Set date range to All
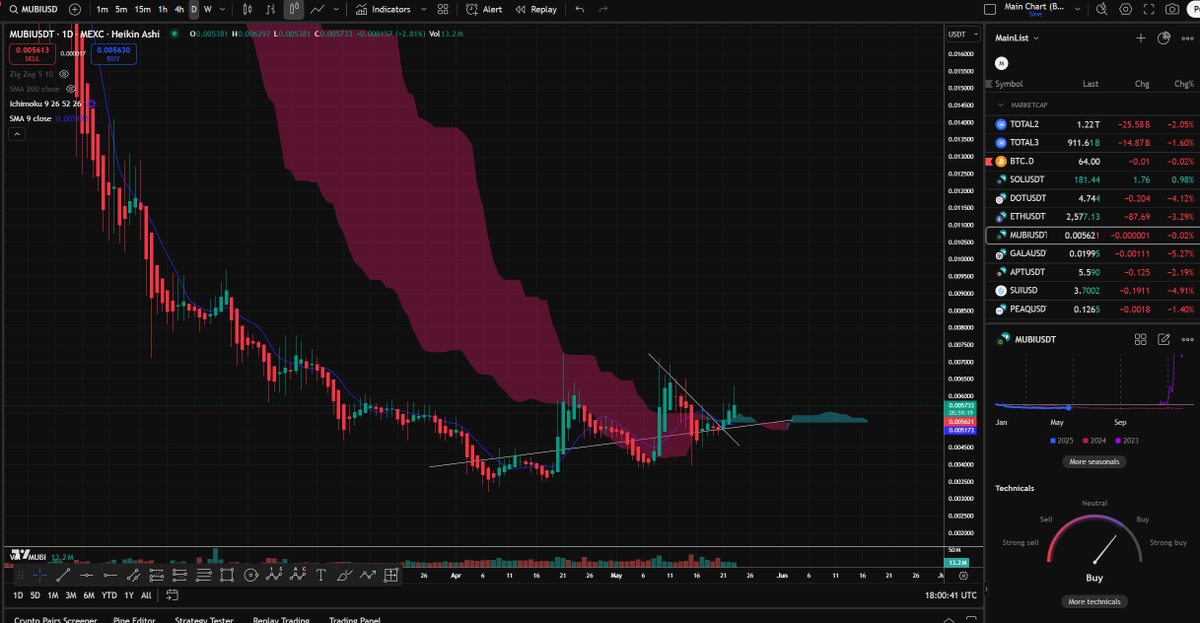1200x623 pixels. point(146,595)
